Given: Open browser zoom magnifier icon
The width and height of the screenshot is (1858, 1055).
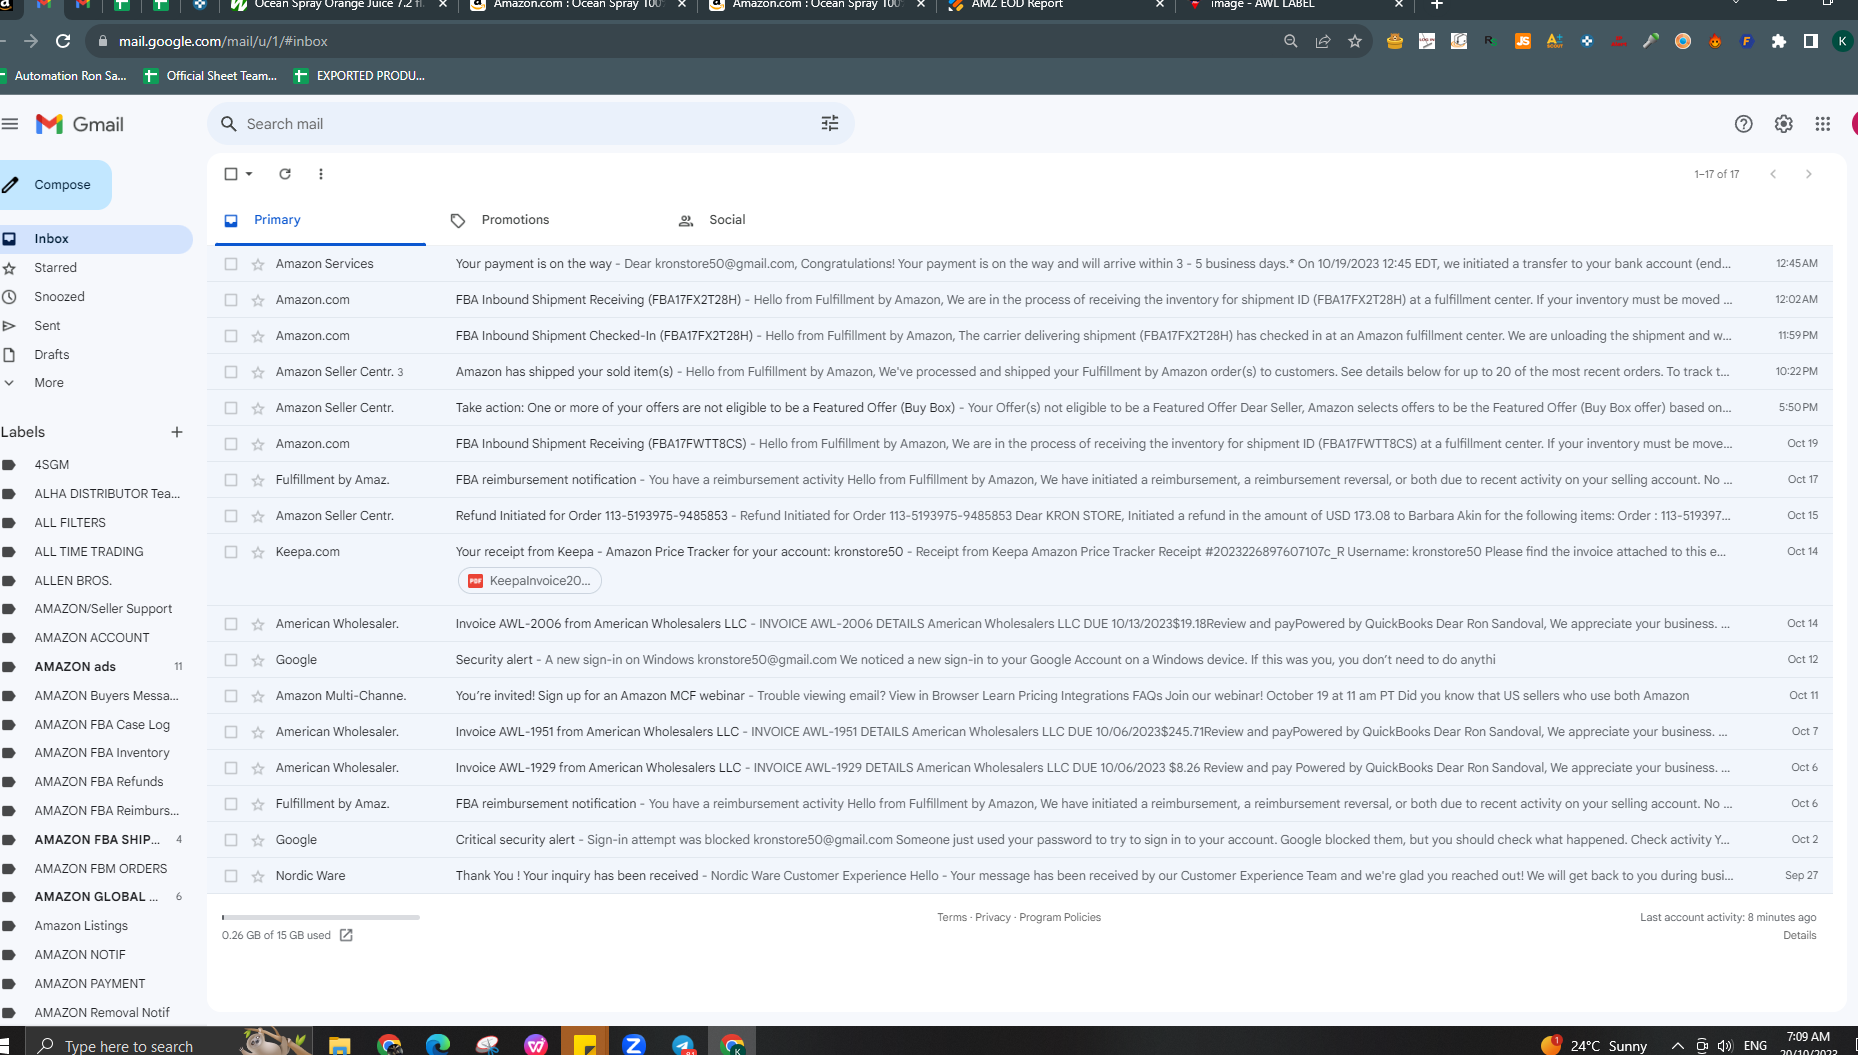Looking at the screenshot, I should [1291, 41].
